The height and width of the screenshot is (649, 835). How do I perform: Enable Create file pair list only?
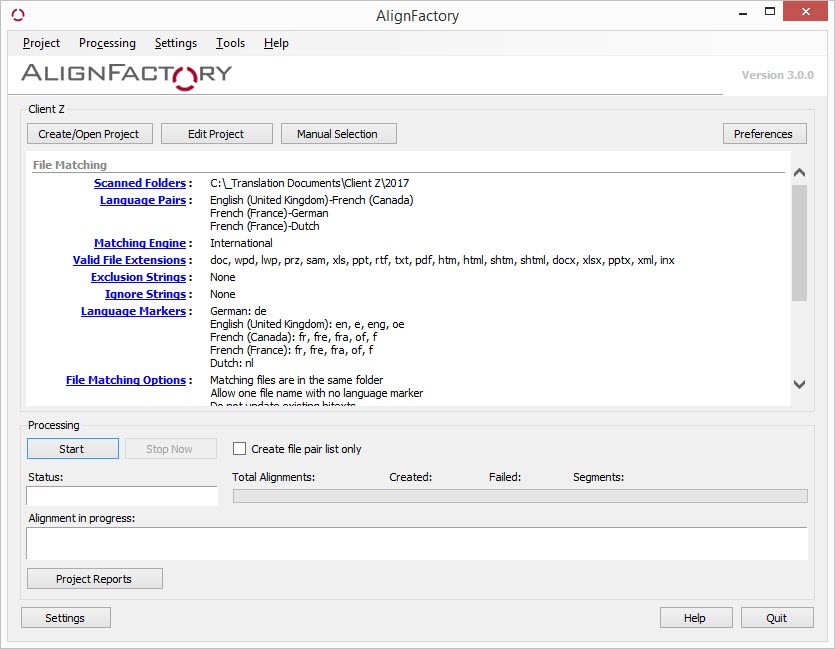[x=240, y=449]
